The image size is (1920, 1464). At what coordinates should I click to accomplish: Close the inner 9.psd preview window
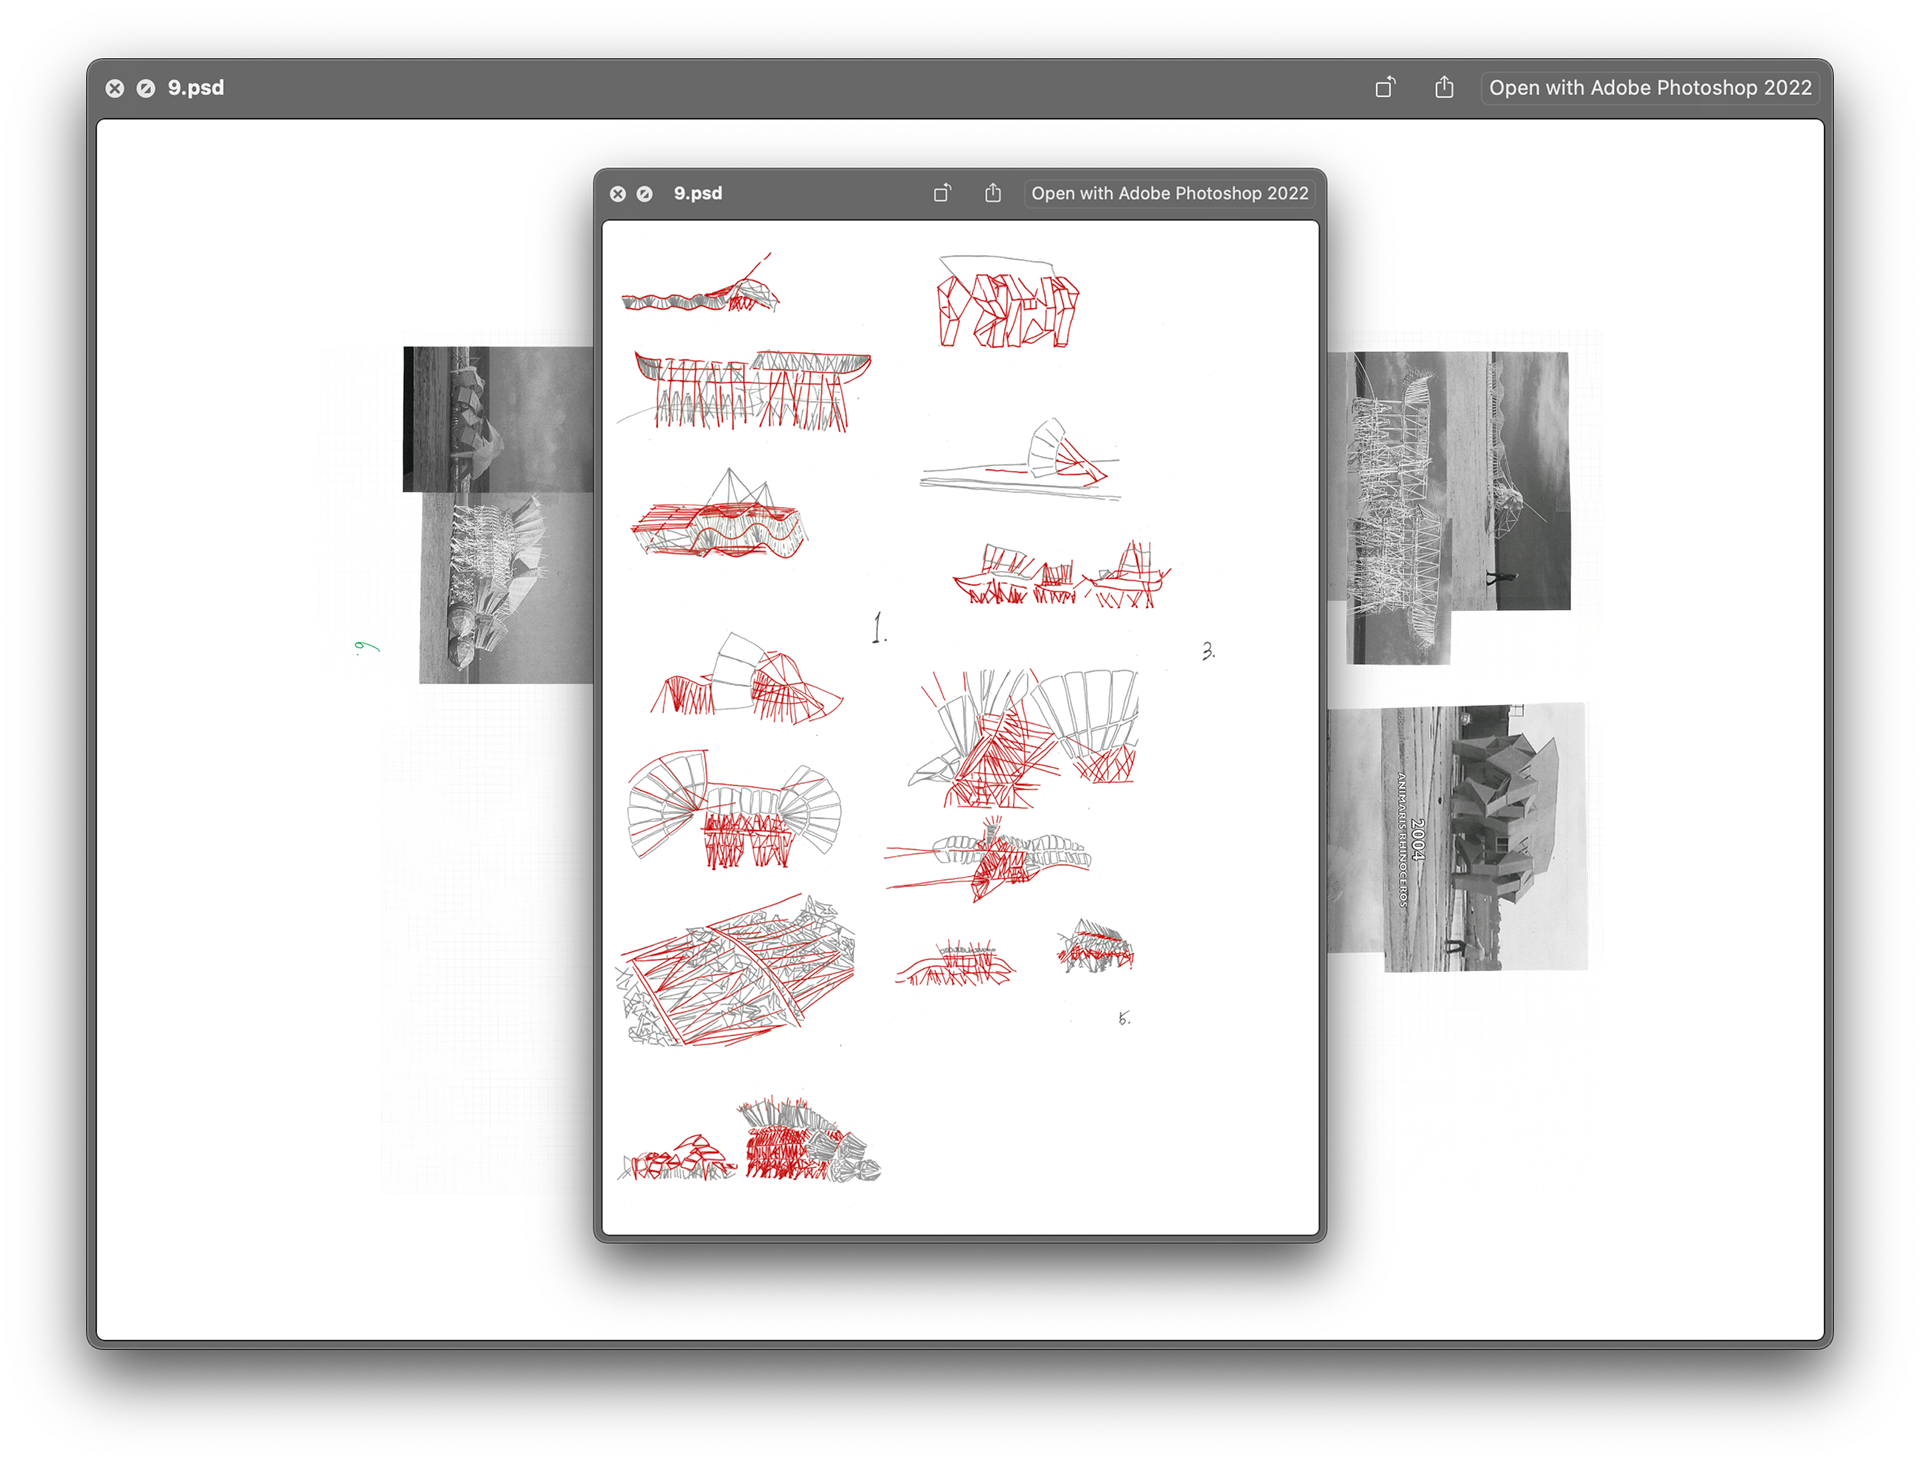[x=618, y=194]
